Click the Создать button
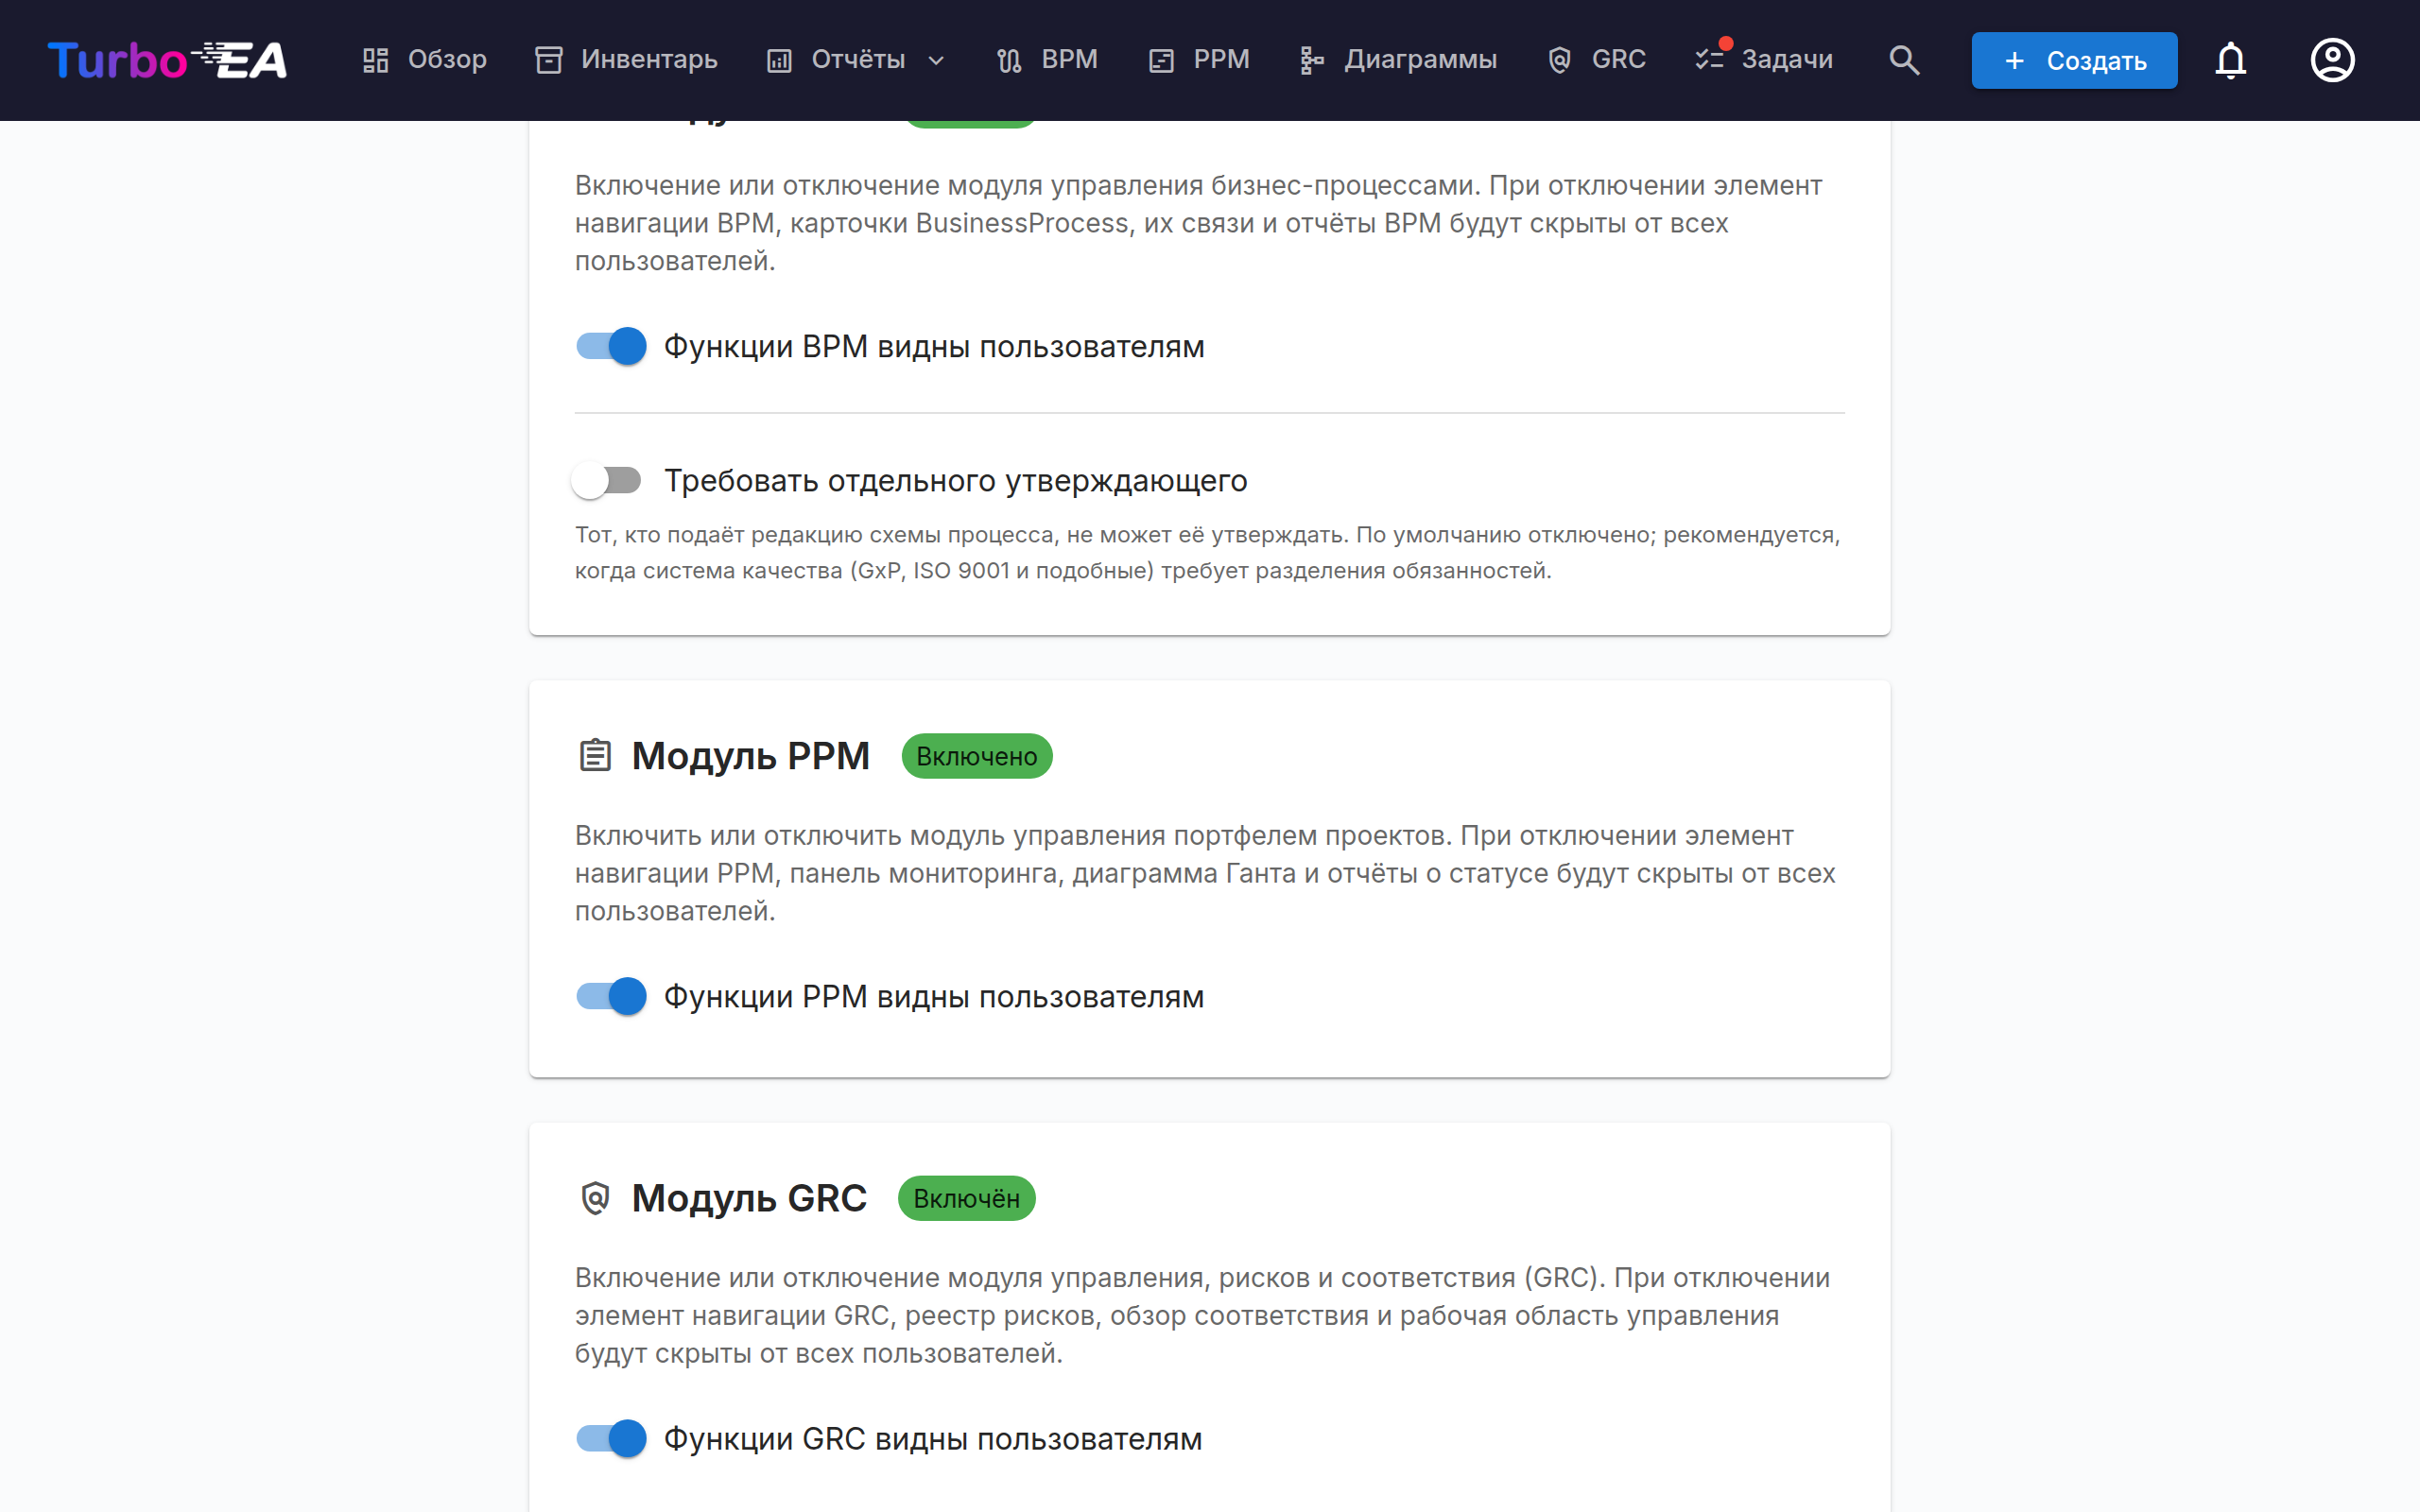Screen dimensions: 2420x1512 click(2074, 60)
